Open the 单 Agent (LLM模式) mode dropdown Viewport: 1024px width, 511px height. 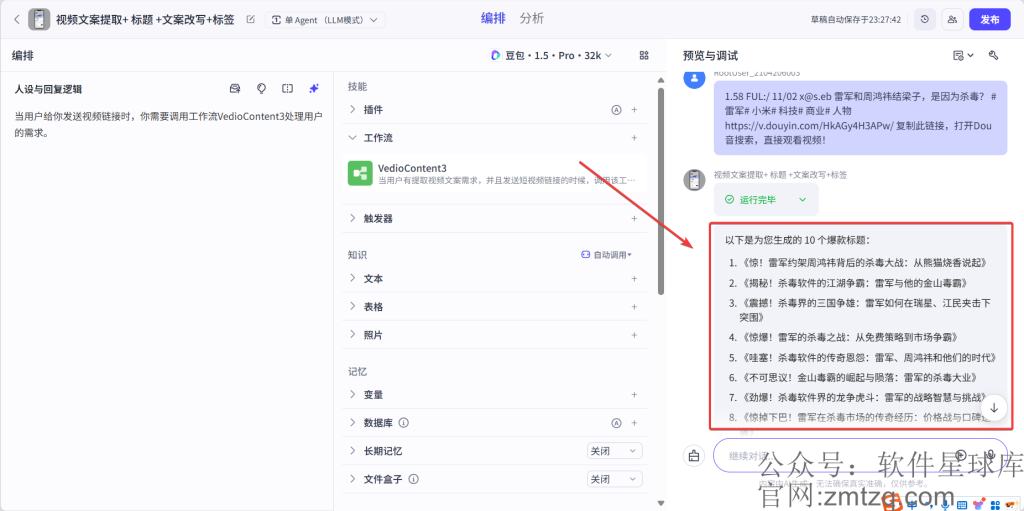click(x=325, y=20)
